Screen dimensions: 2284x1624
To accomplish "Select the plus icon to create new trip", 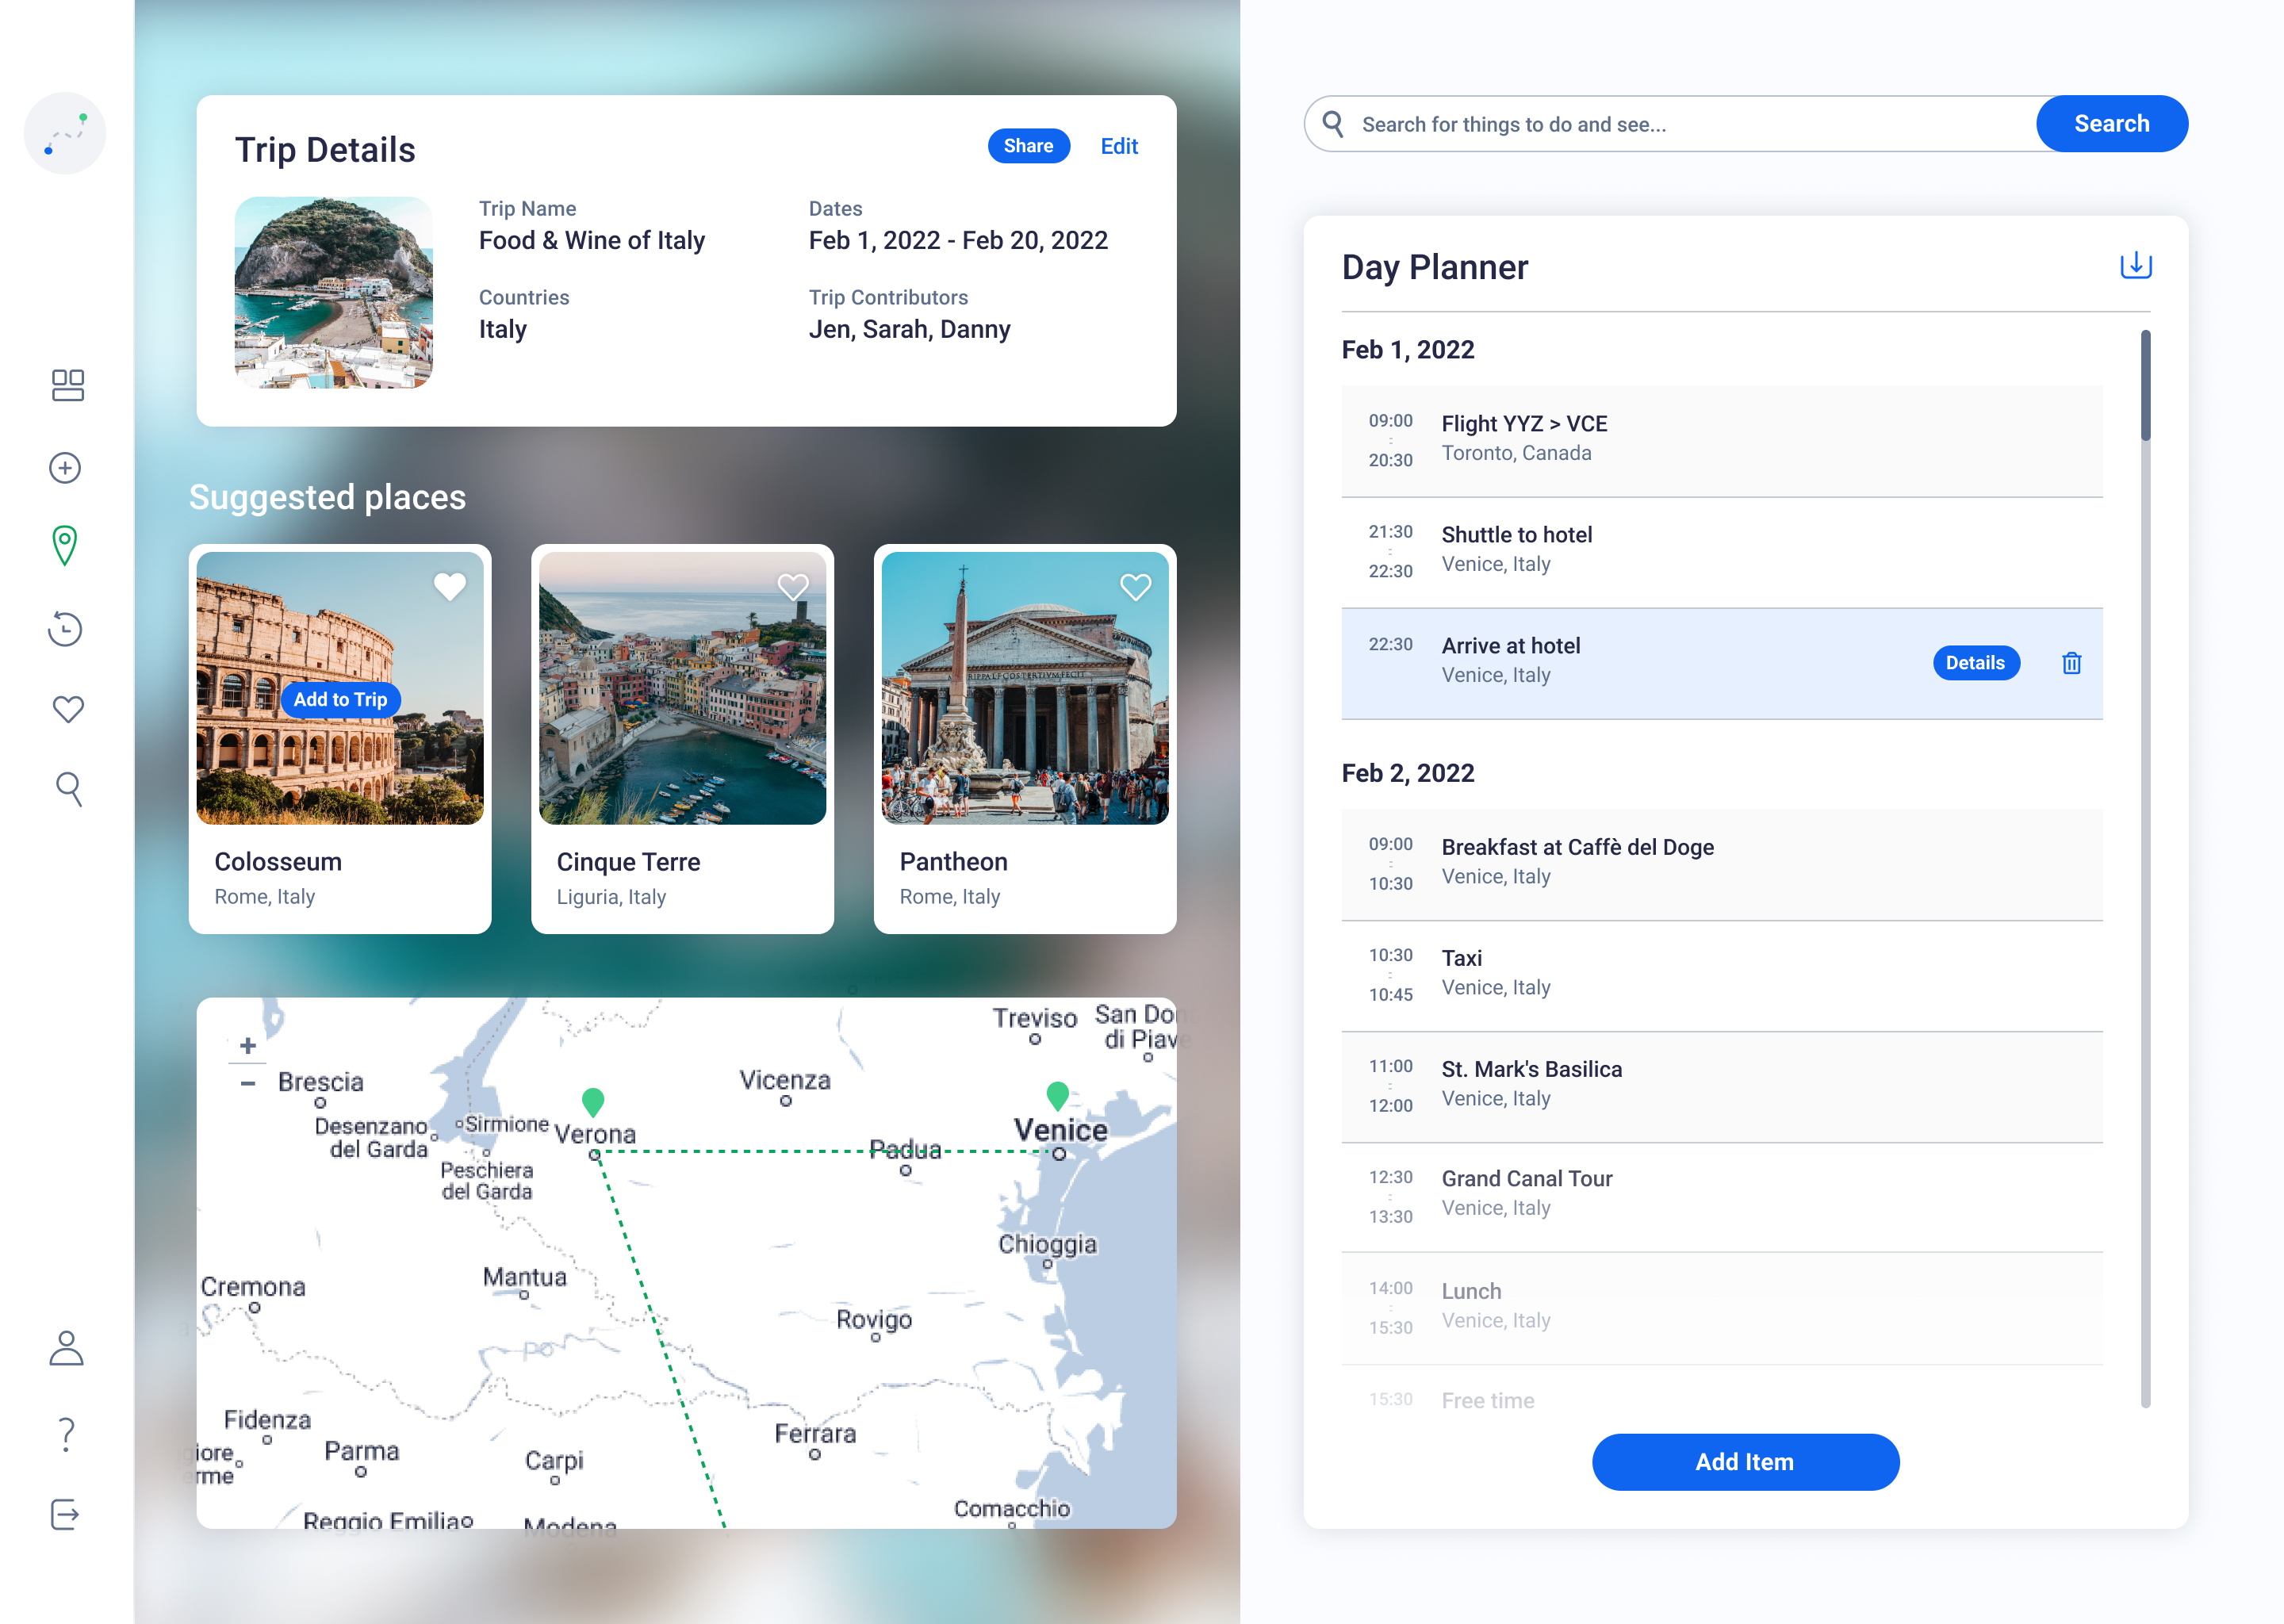I will [65, 468].
